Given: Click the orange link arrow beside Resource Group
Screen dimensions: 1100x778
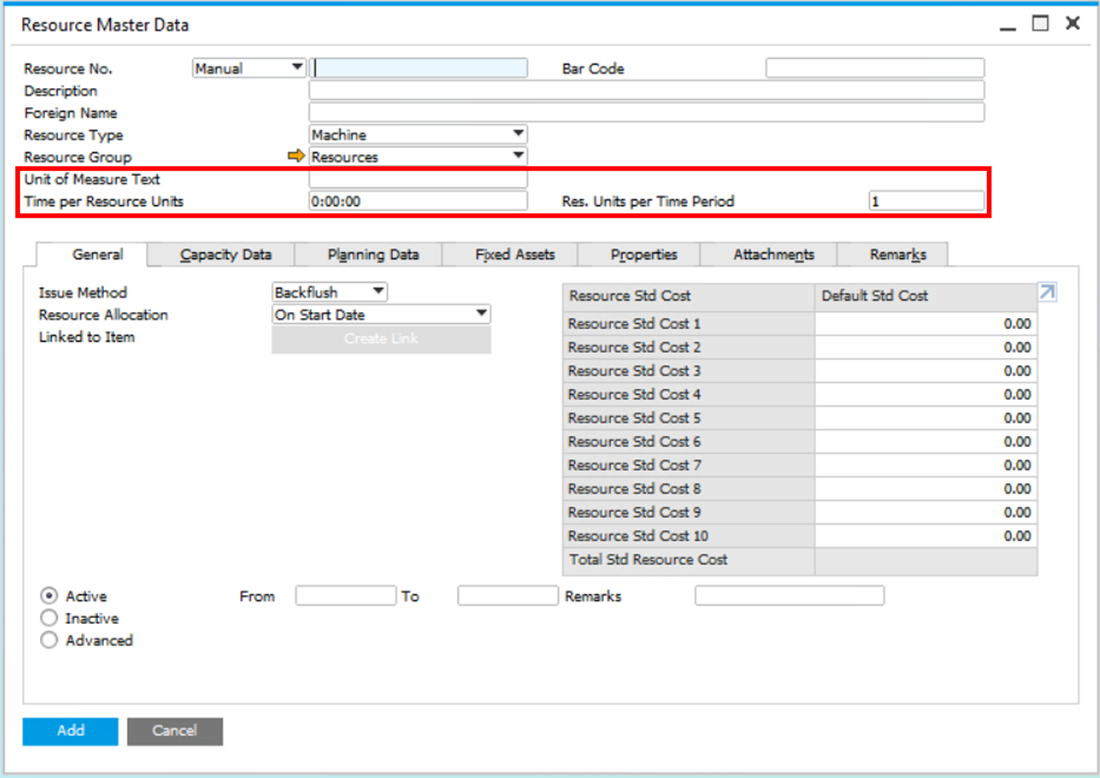Looking at the screenshot, I should pos(296,156).
